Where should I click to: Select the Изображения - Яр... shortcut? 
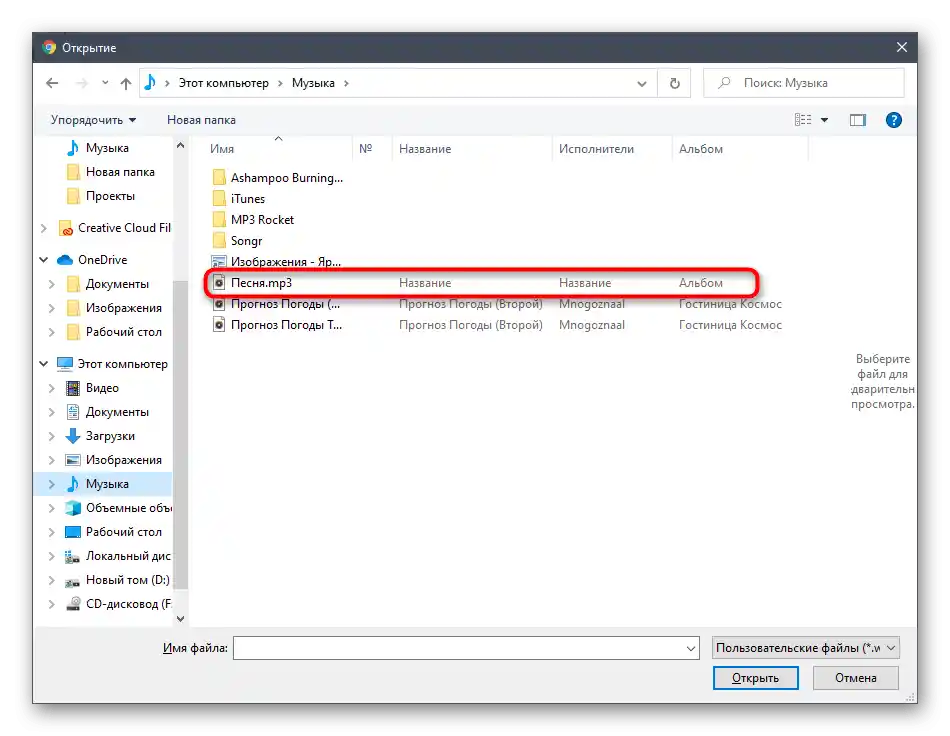(x=277, y=262)
